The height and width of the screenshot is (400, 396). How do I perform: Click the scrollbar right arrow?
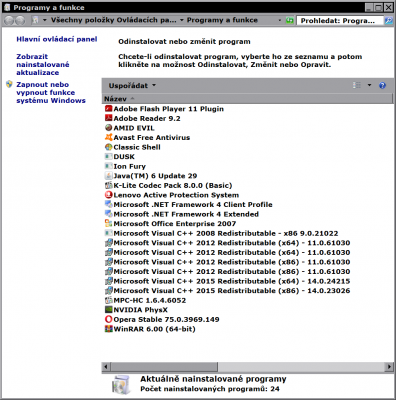[389, 367]
